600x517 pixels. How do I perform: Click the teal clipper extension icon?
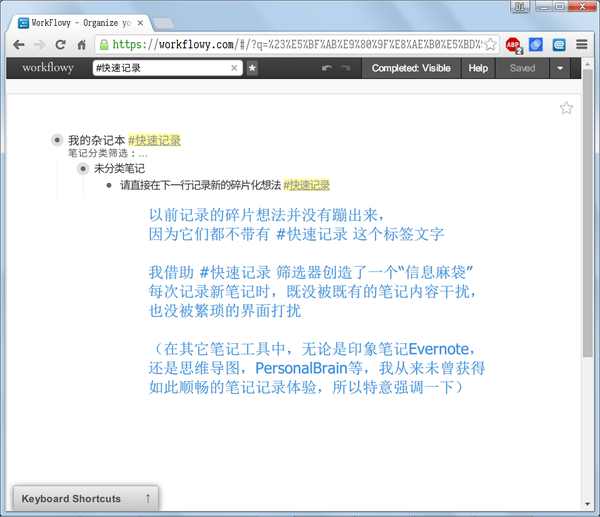point(559,45)
